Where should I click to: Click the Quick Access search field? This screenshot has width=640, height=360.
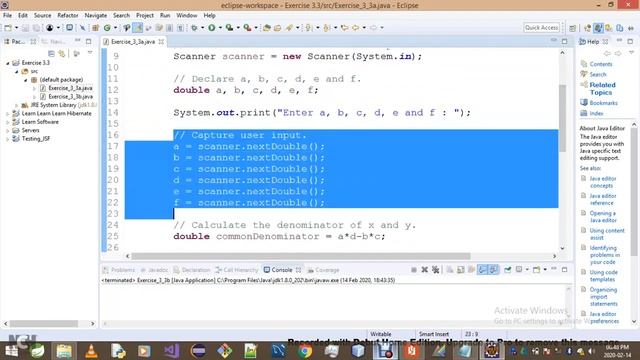[541, 28]
